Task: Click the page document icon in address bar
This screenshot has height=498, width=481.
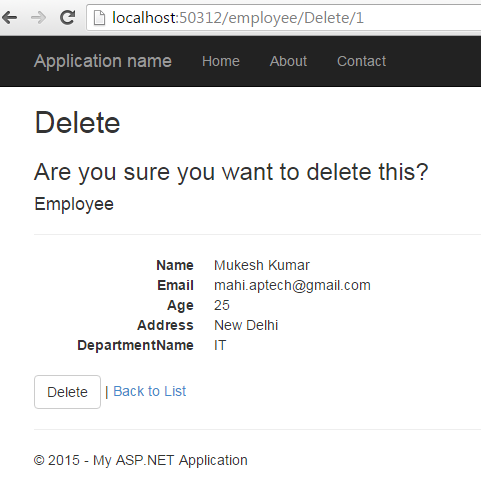Action: click(x=99, y=18)
